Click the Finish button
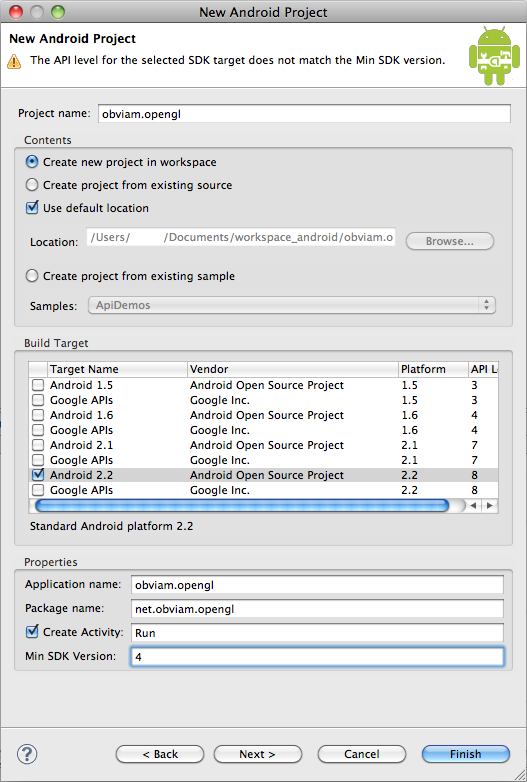This screenshot has height=782, width=527. tap(466, 754)
